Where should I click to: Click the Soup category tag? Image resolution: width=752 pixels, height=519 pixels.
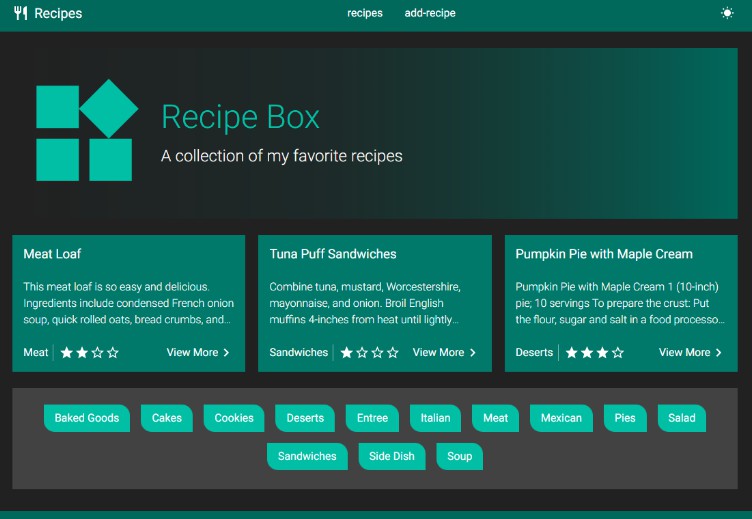tap(459, 457)
